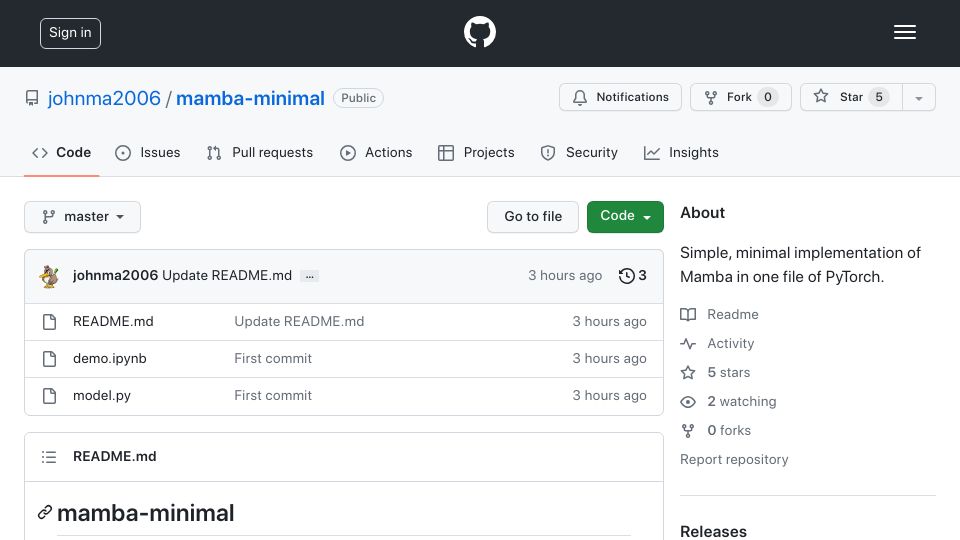Viewport: 960px width, 540px height.
Task: Switch to the Projects tab
Action: pos(476,152)
